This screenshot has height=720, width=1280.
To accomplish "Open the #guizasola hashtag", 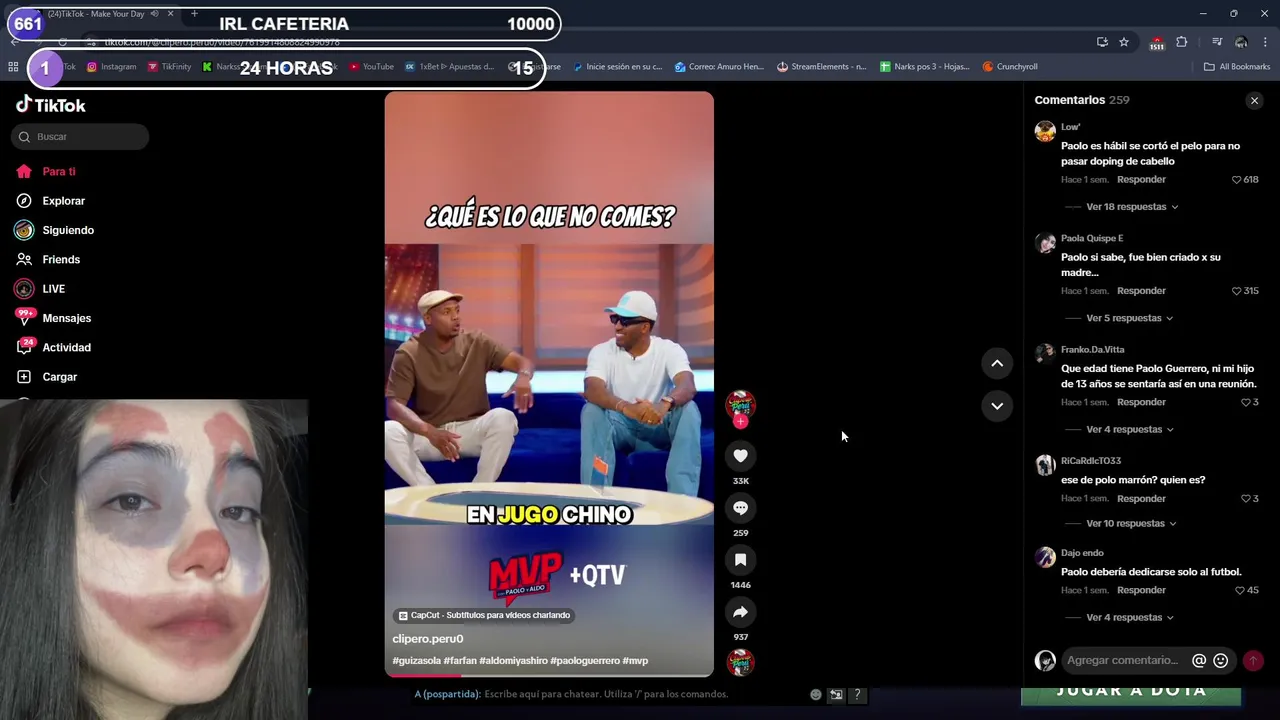I will [x=416, y=661].
